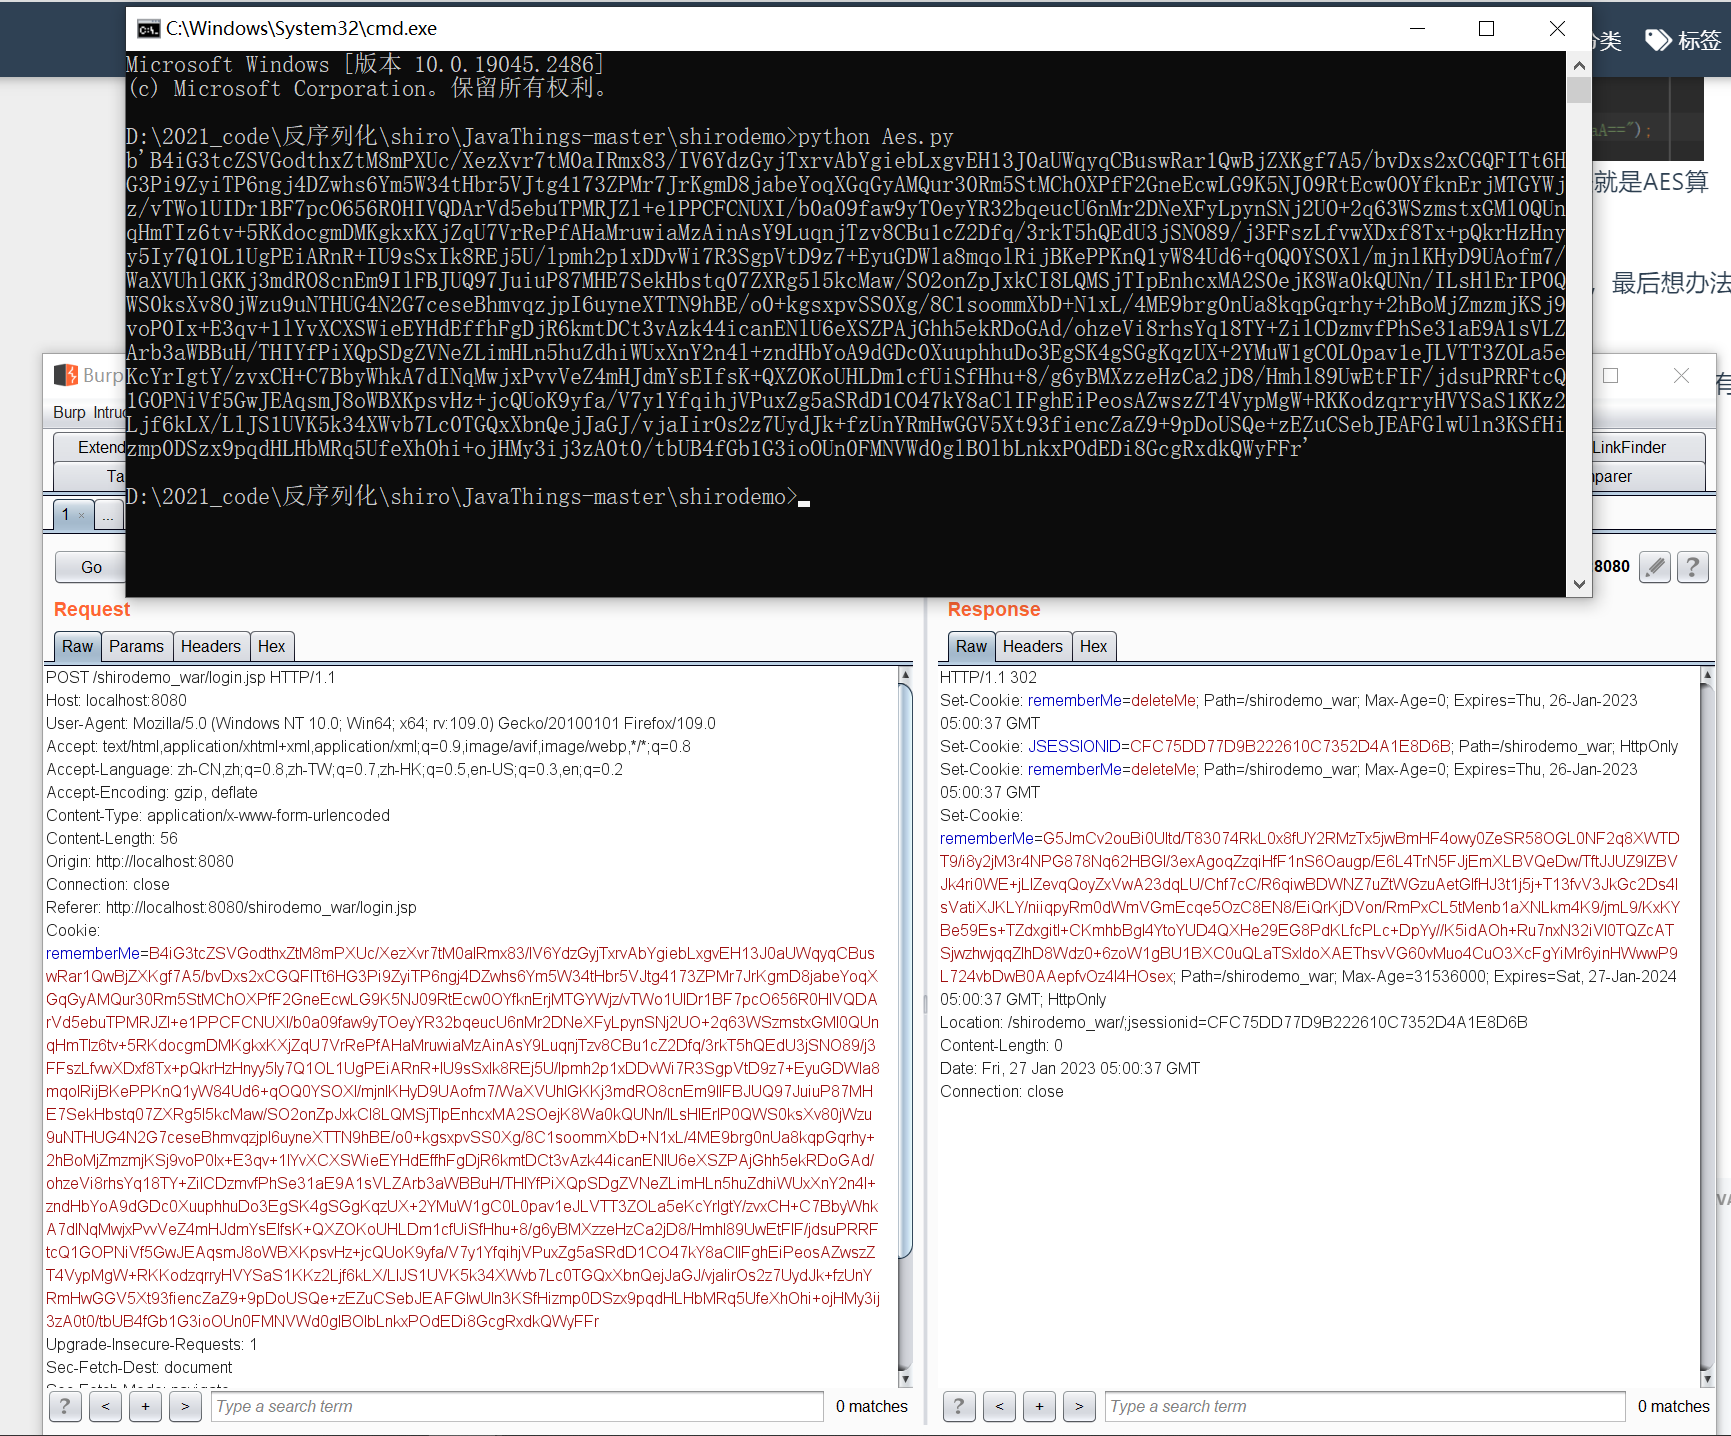Viewport: 1731px width, 1436px height.
Task: Open the response Headers tab
Action: point(1032,646)
